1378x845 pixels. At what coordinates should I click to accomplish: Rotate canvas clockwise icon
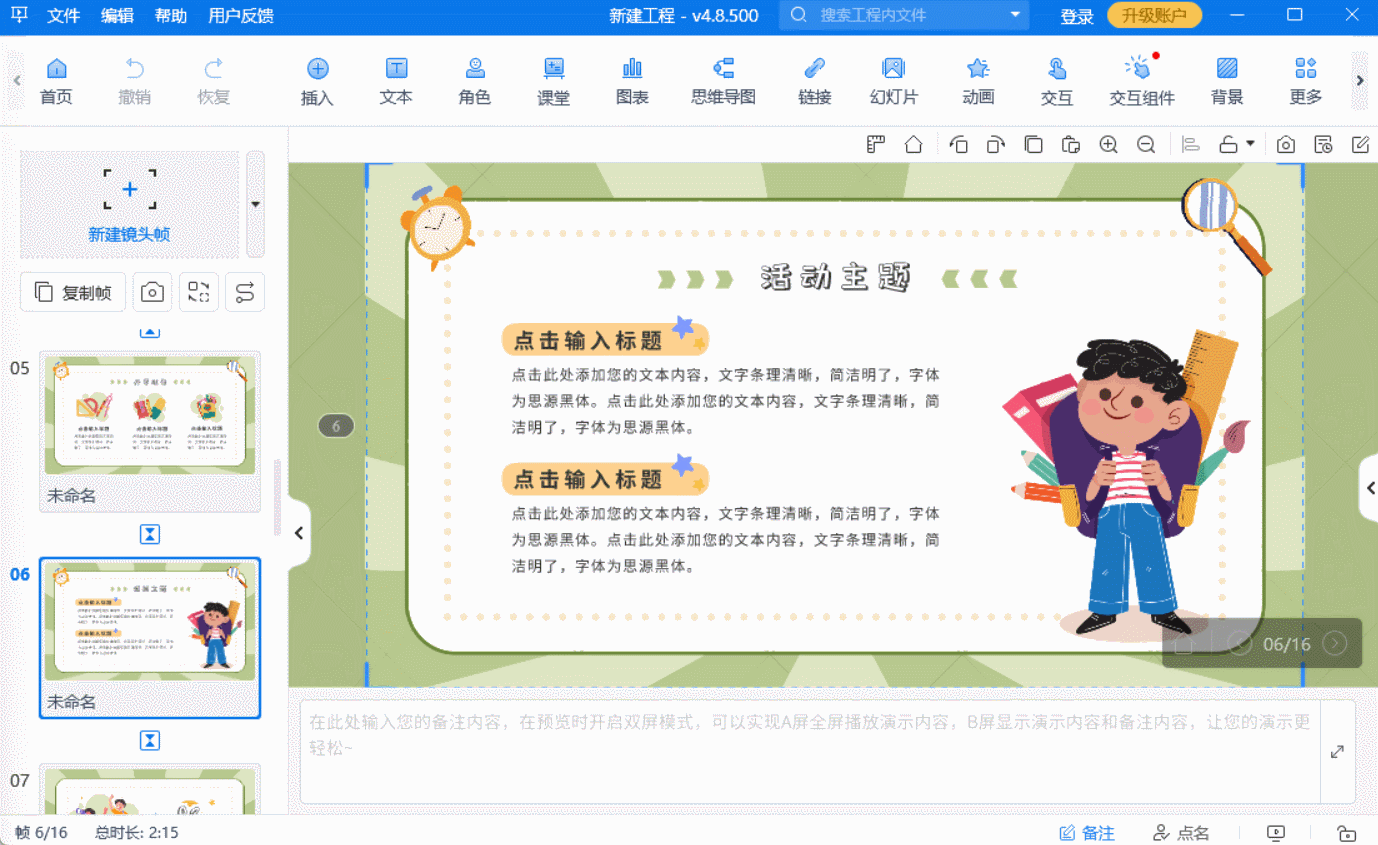[995, 144]
